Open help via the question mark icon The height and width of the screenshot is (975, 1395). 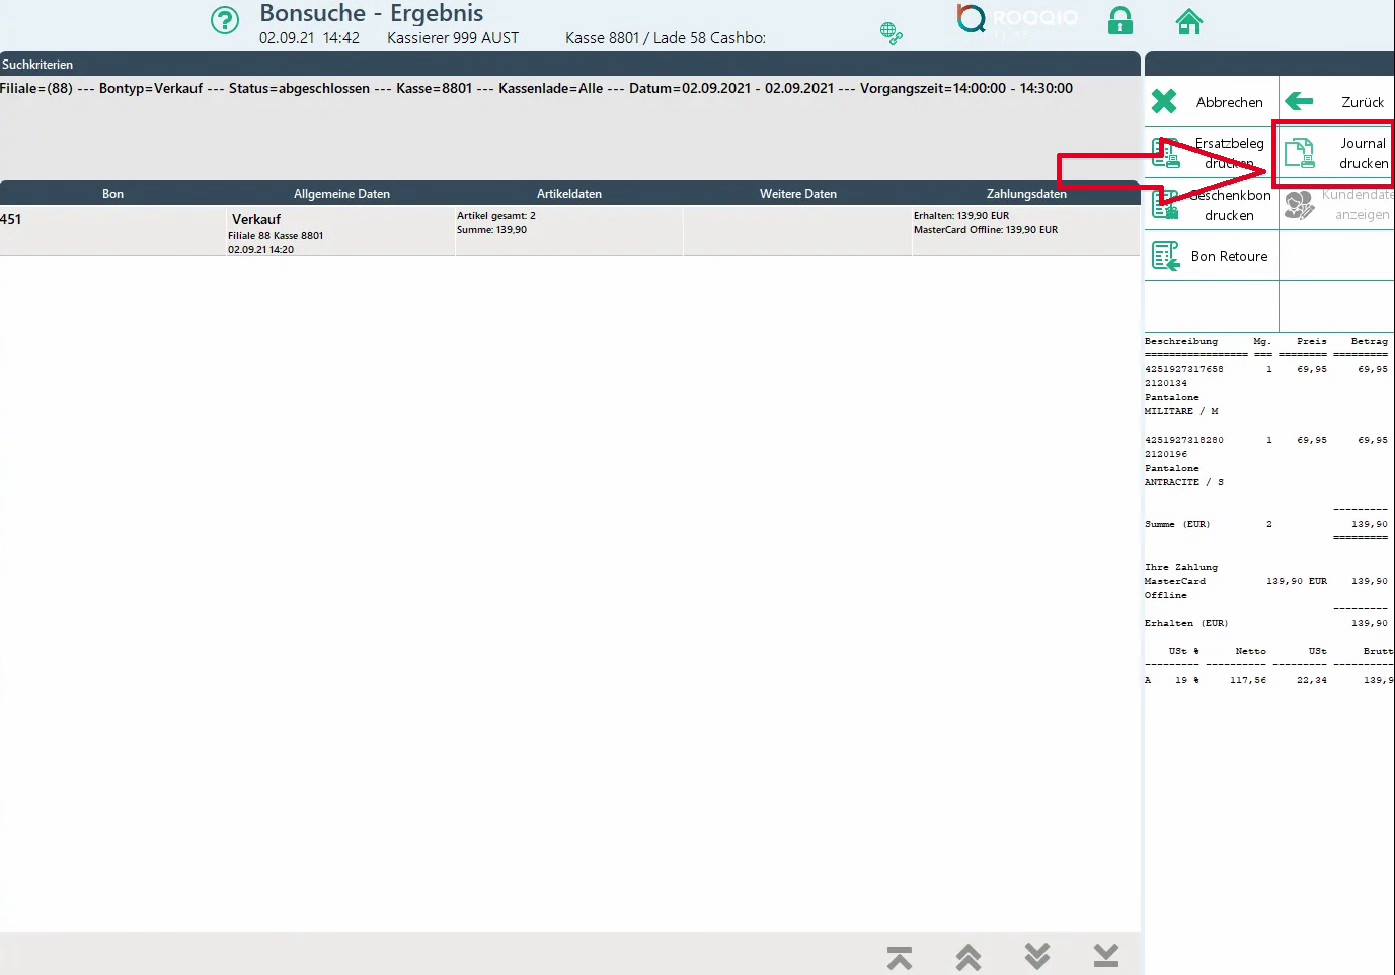click(x=225, y=21)
